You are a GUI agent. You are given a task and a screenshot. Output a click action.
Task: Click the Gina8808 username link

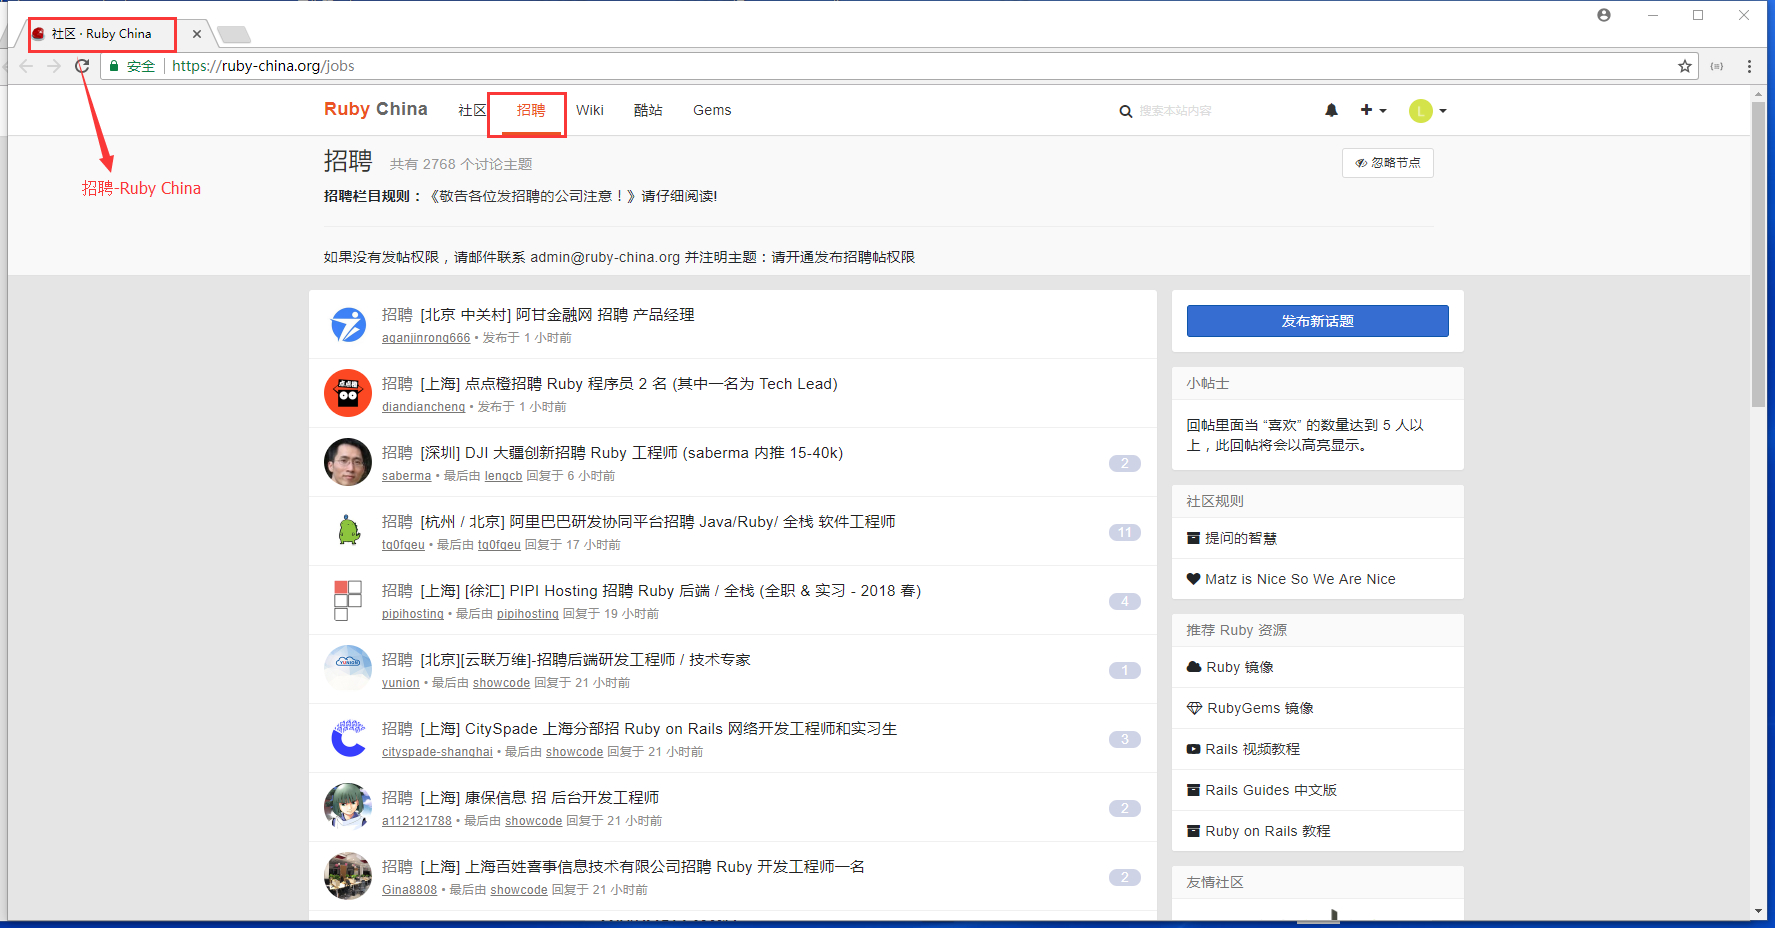point(409,890)
